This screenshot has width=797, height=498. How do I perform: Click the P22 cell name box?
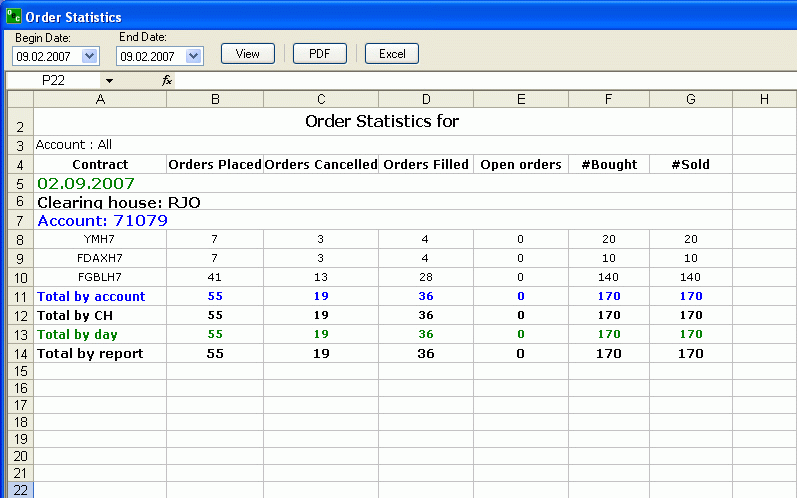55,80
